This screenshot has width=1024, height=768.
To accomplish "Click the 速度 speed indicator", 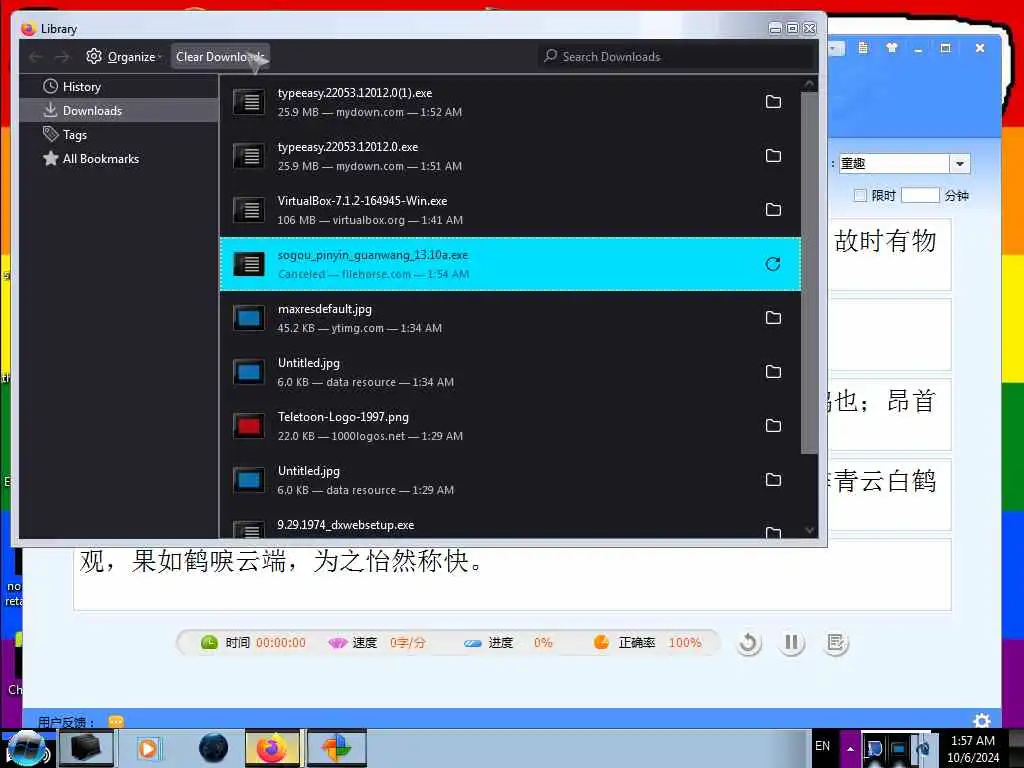I will pyautogui.click(x=377, y=643).
